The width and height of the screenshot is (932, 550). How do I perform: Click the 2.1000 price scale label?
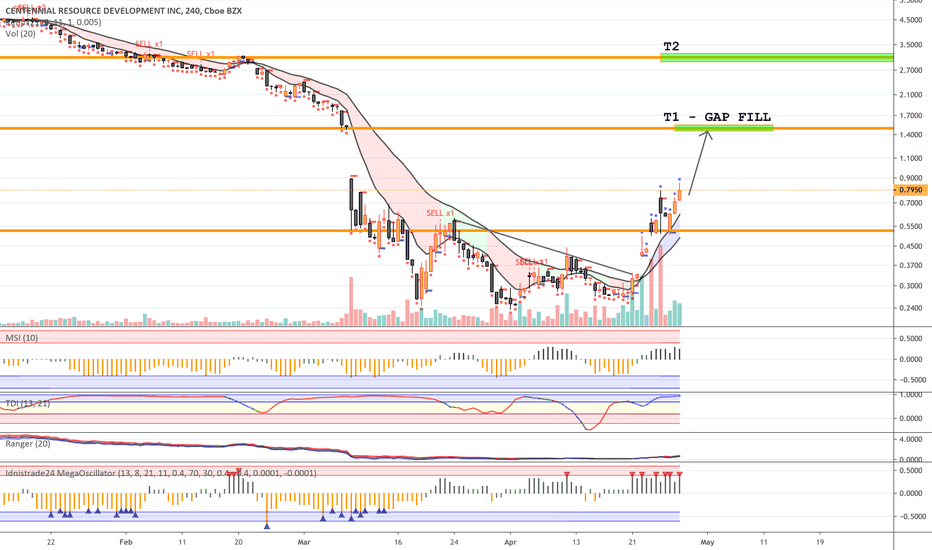point(911,95)
